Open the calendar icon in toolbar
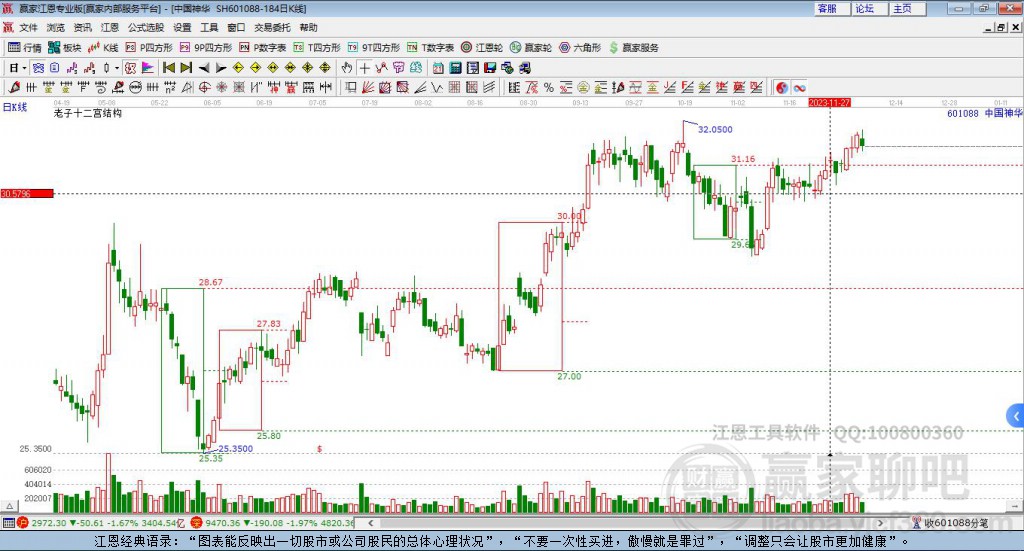1024x551 pixels. click(x=438, y=68)
